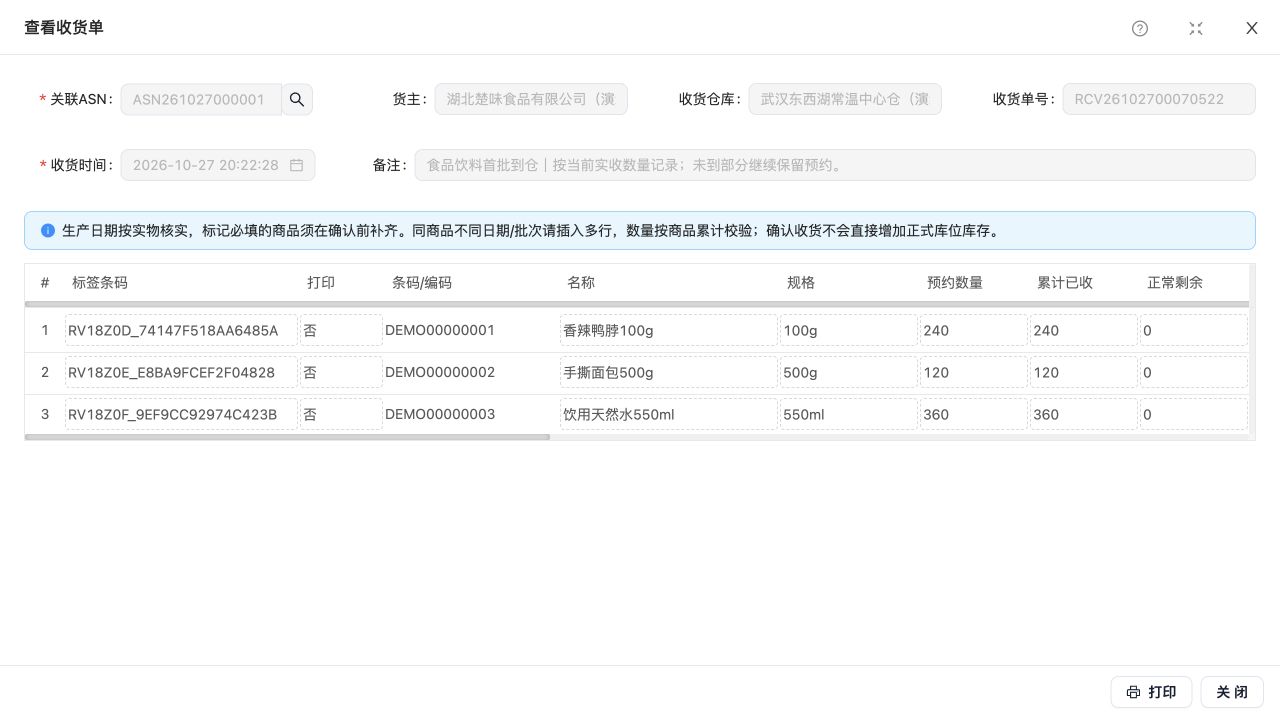Click the 550ml spec cell
1280x720 pixels.
coord(849,414)
